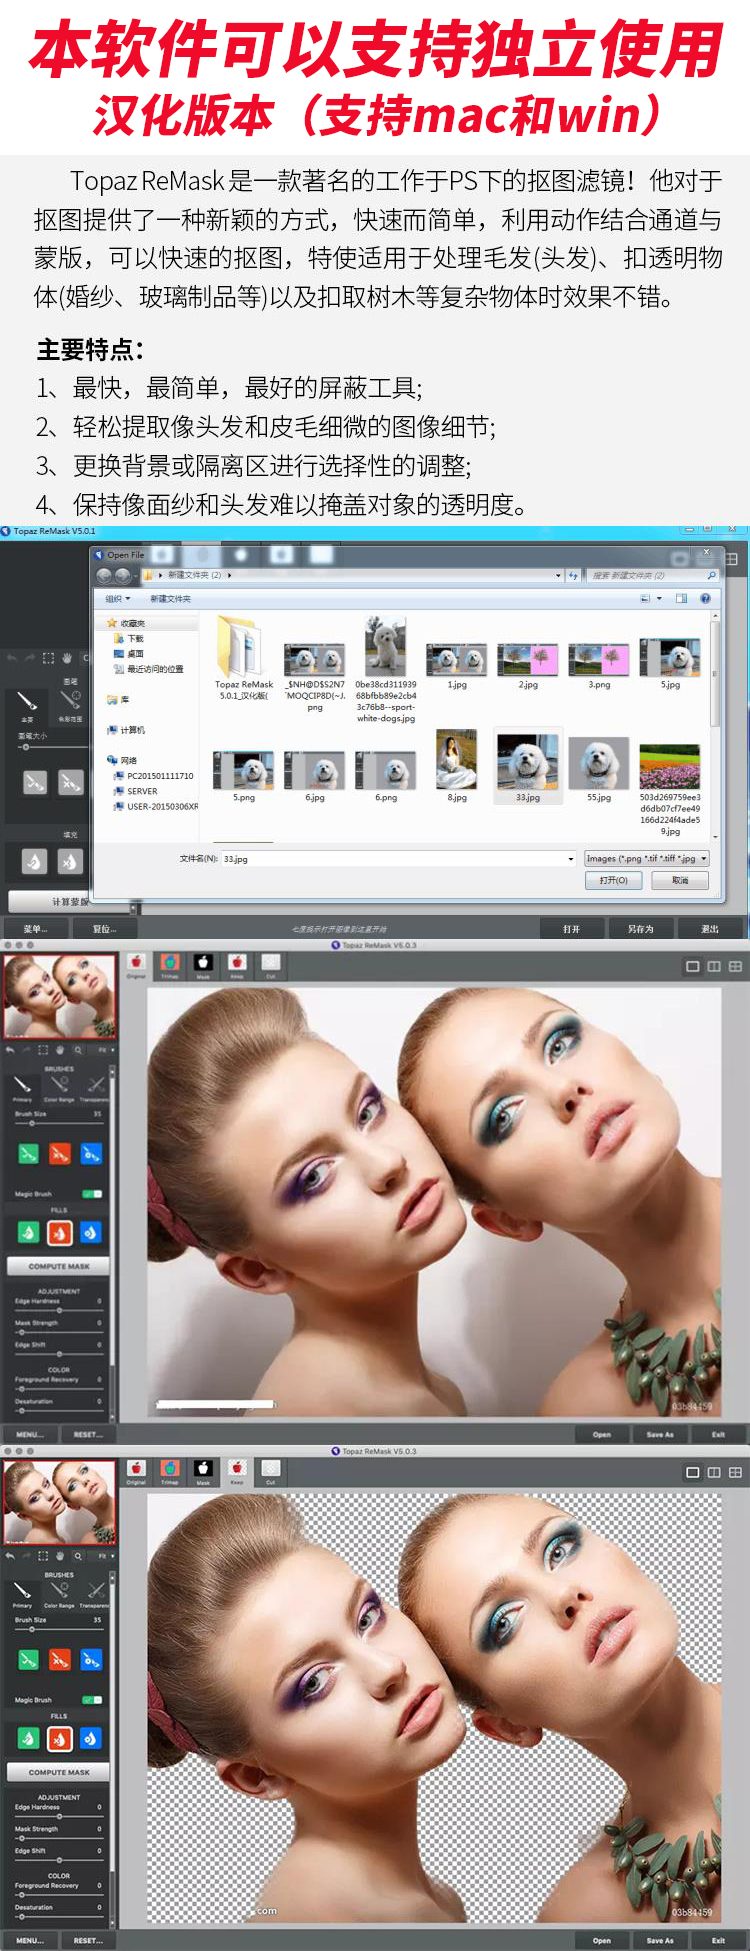Expand the 组织 dropdown in Open File dialog
Screen dimensions: 750x1951
(118, 599)
